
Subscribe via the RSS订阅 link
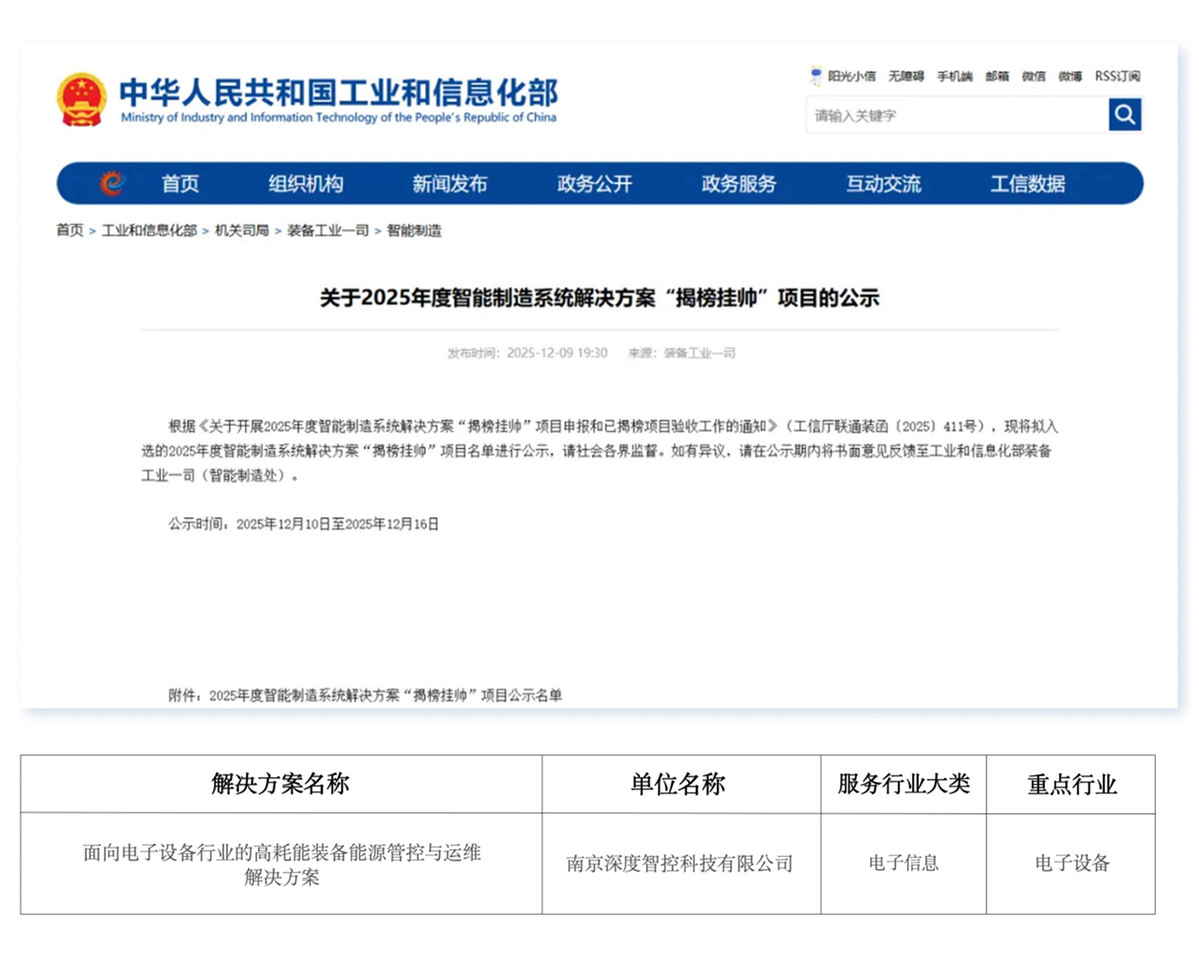pos(1117,76)
